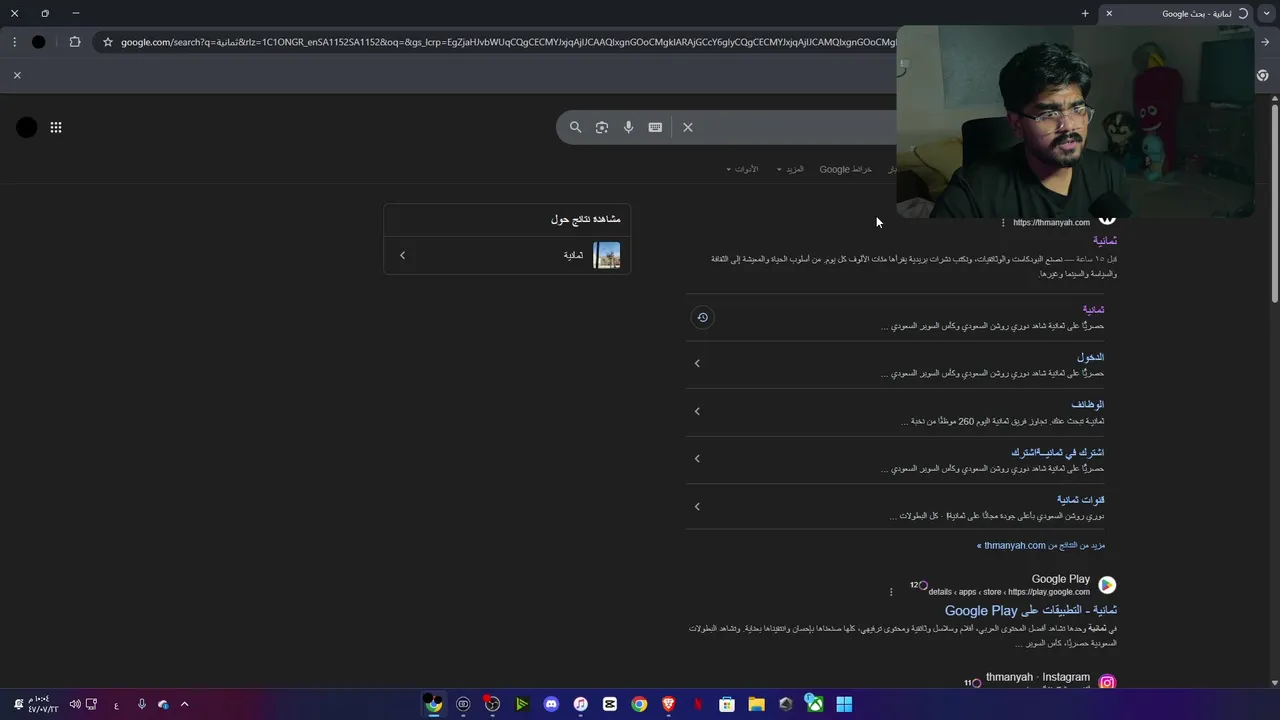Click the taskbar clock and date
Screen dimensions: 1280x720
click(x=43, y=704)
